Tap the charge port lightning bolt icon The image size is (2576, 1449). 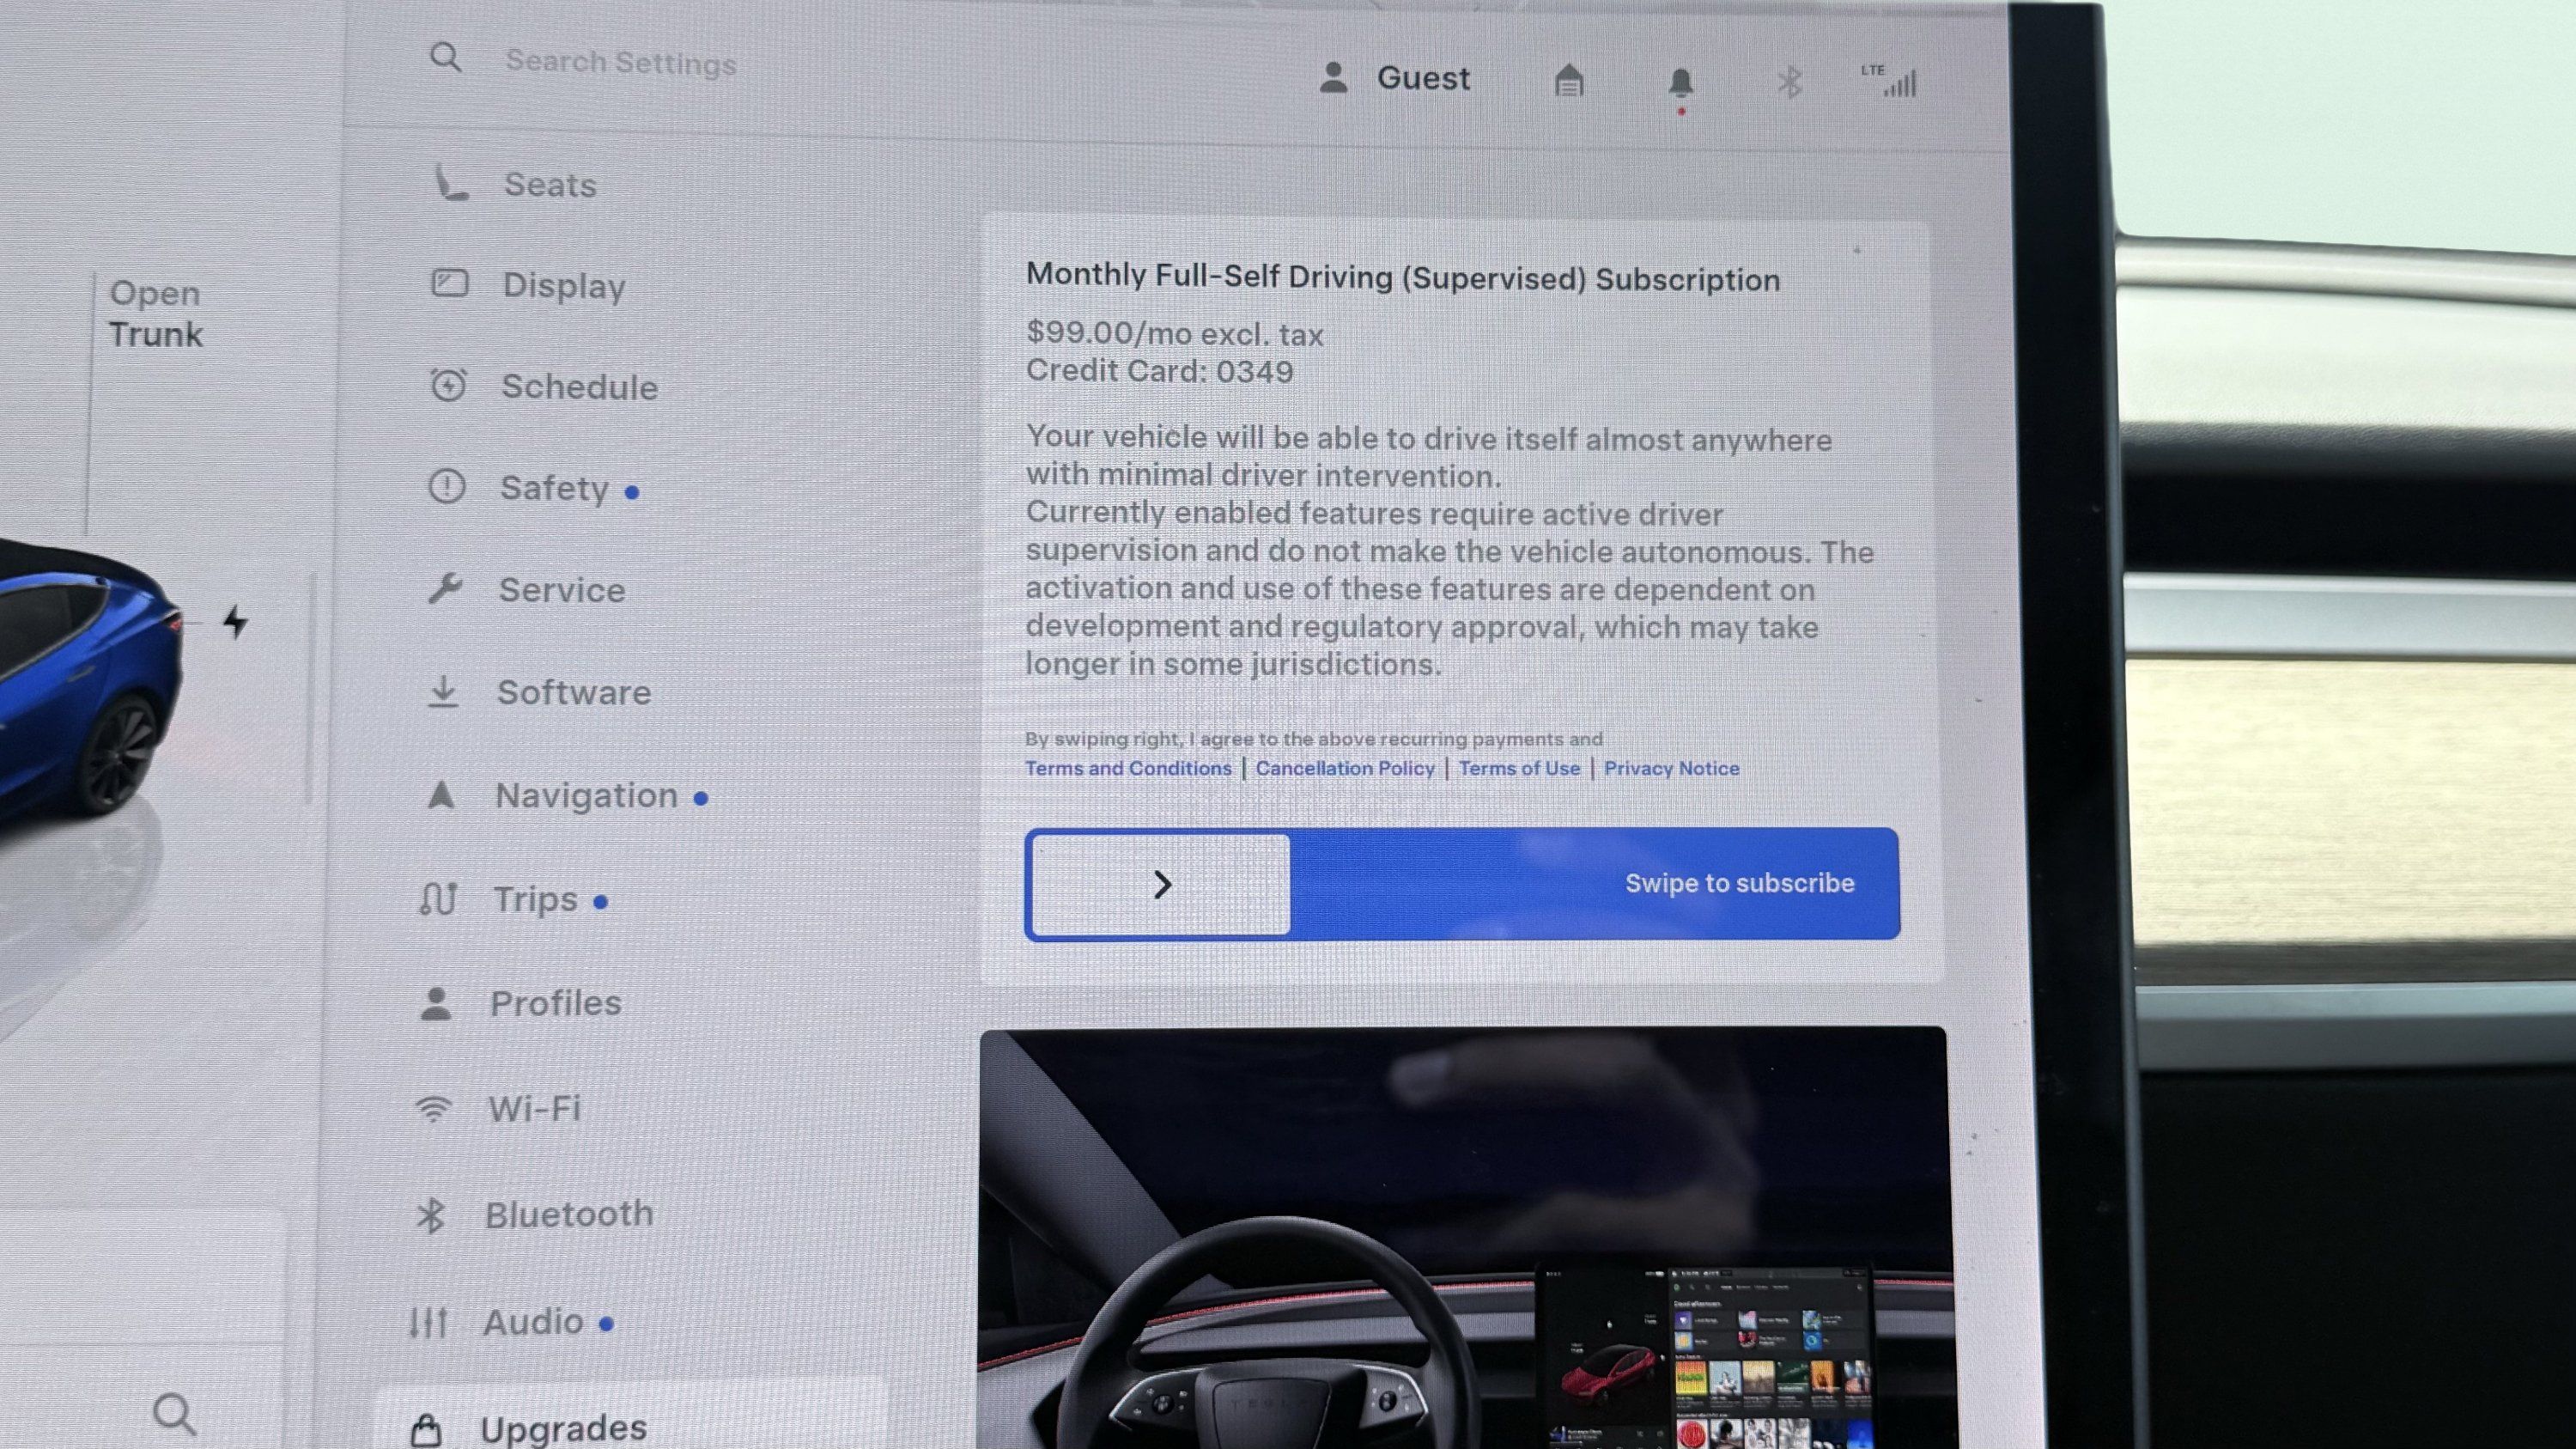[236, 621]
